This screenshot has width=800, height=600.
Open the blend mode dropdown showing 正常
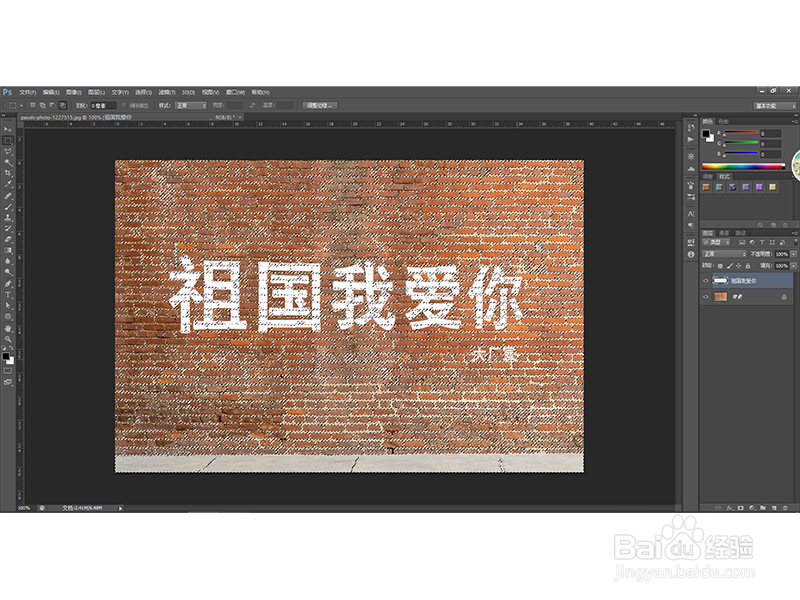tap(723, 254)
